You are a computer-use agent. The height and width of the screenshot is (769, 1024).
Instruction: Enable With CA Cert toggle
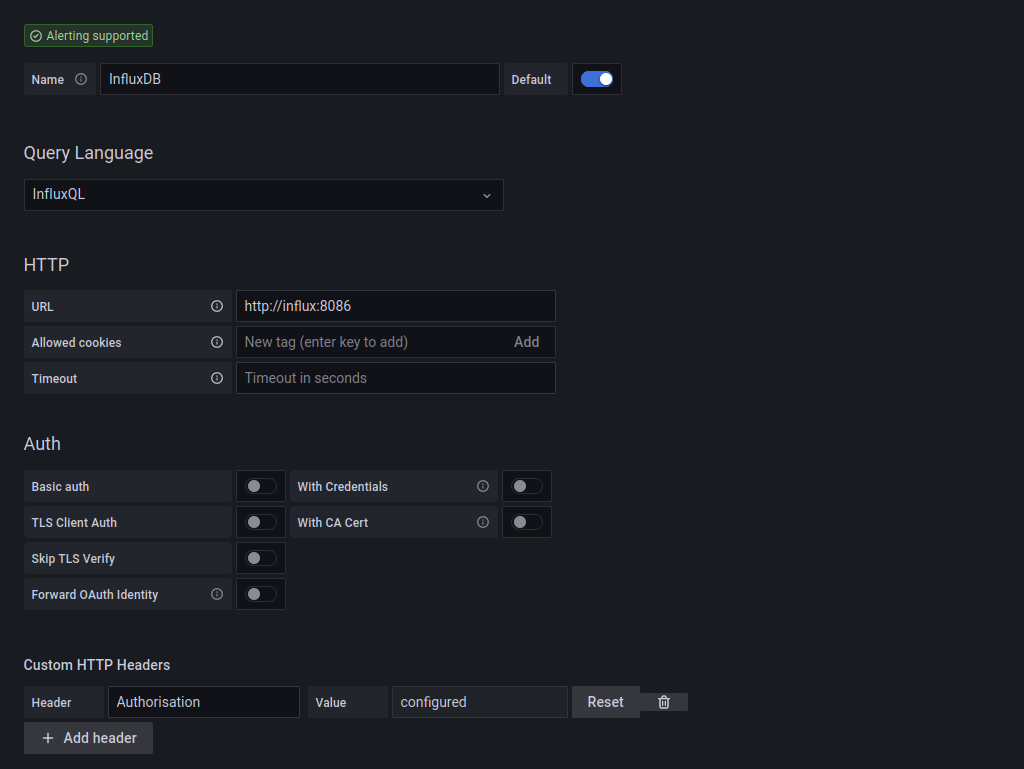click(526, 522)
